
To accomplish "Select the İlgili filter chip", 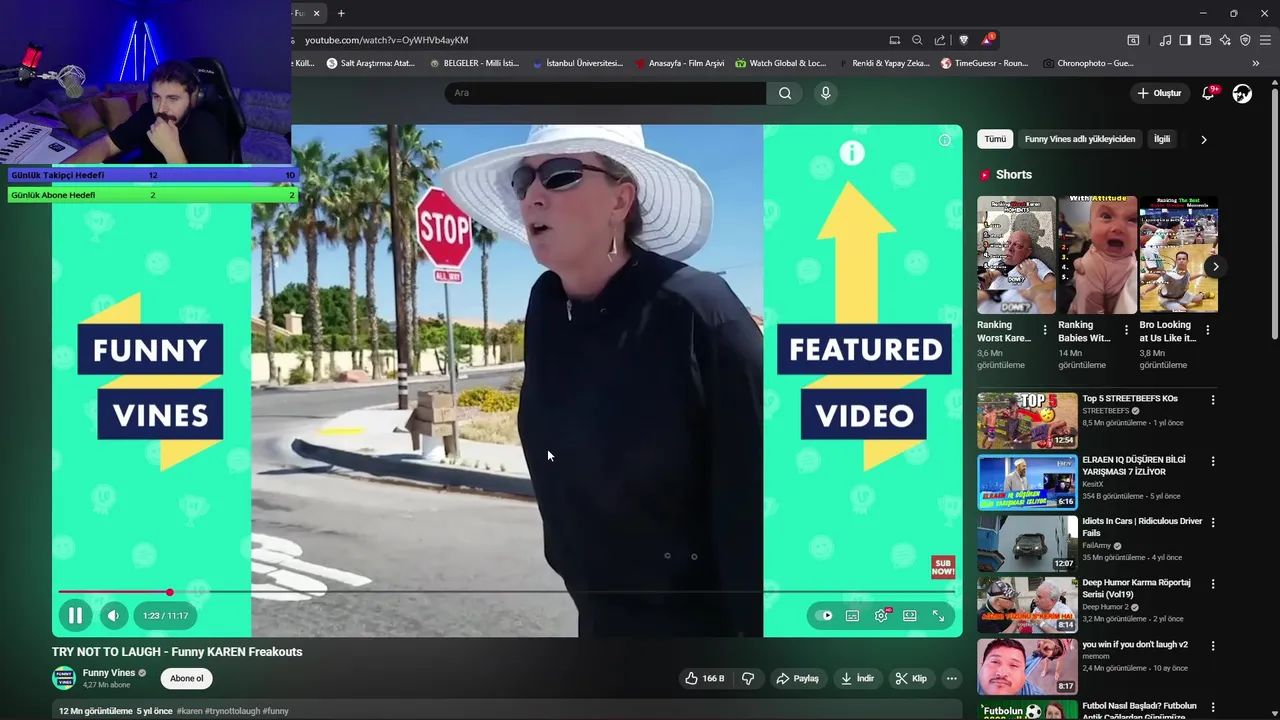I will [x=1162, y=139].
